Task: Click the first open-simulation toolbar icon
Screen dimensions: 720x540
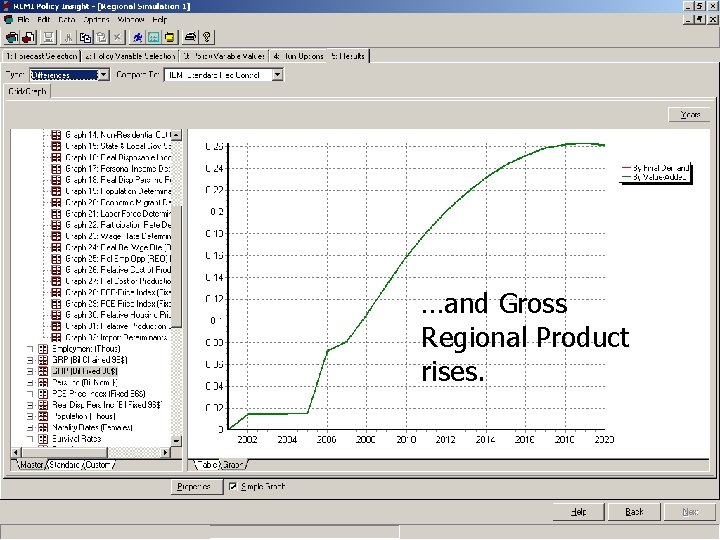Action: pyautogui.click(x=12, y=37)
